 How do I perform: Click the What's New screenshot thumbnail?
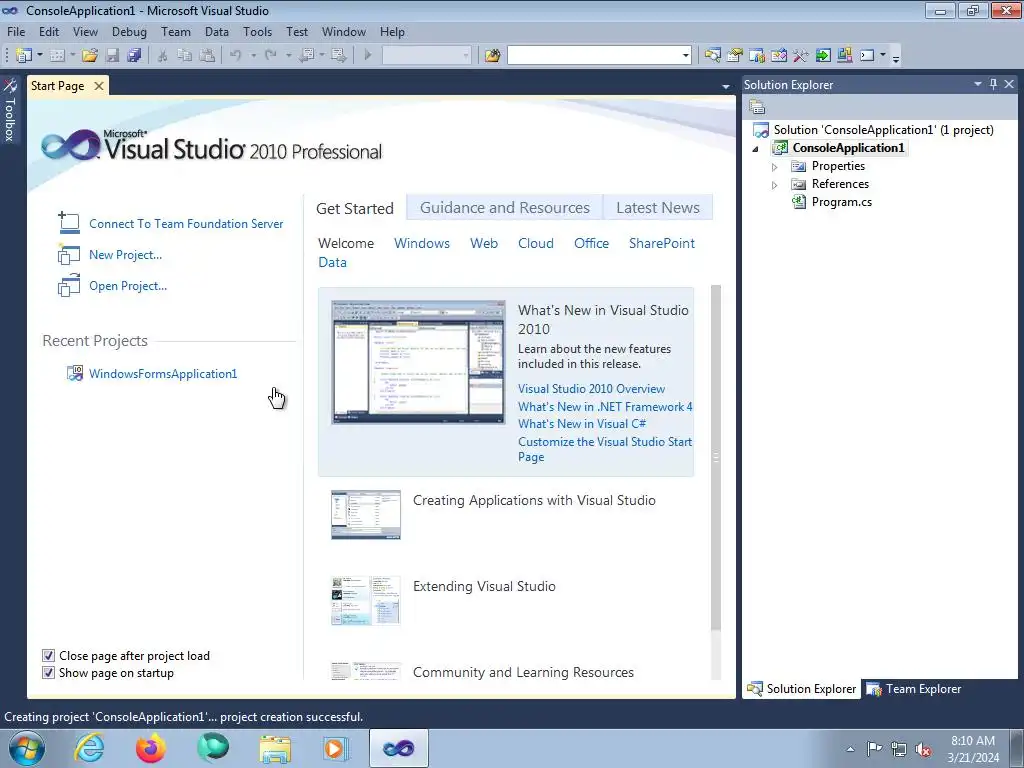(418, 362)
